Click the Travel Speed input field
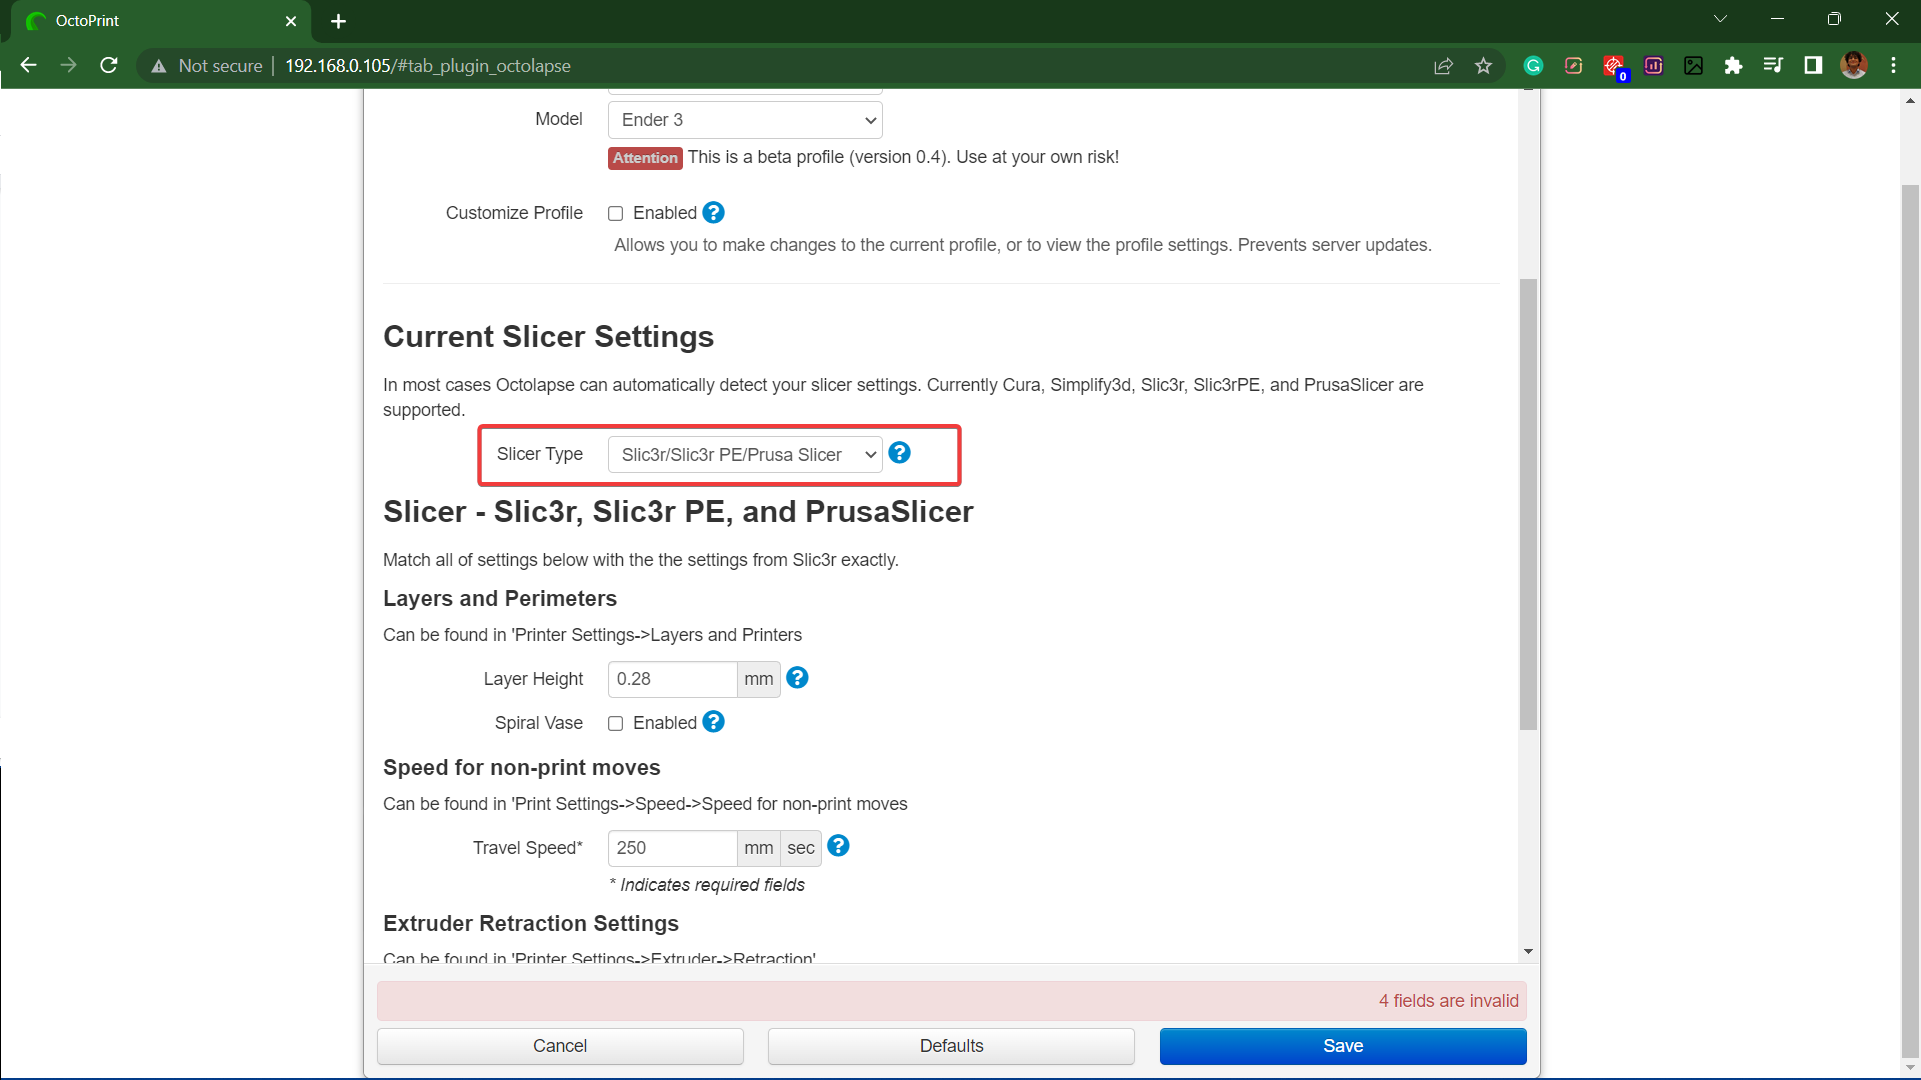The image size is (1921, 1080). click(672, 848)
